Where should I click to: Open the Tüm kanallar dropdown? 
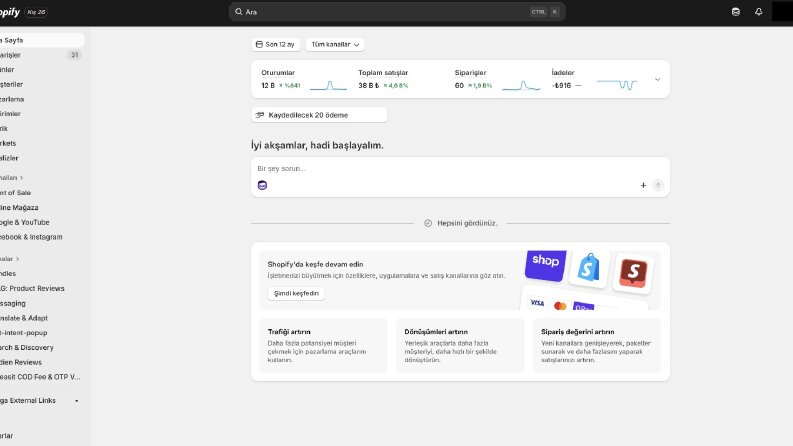[335, 44]
